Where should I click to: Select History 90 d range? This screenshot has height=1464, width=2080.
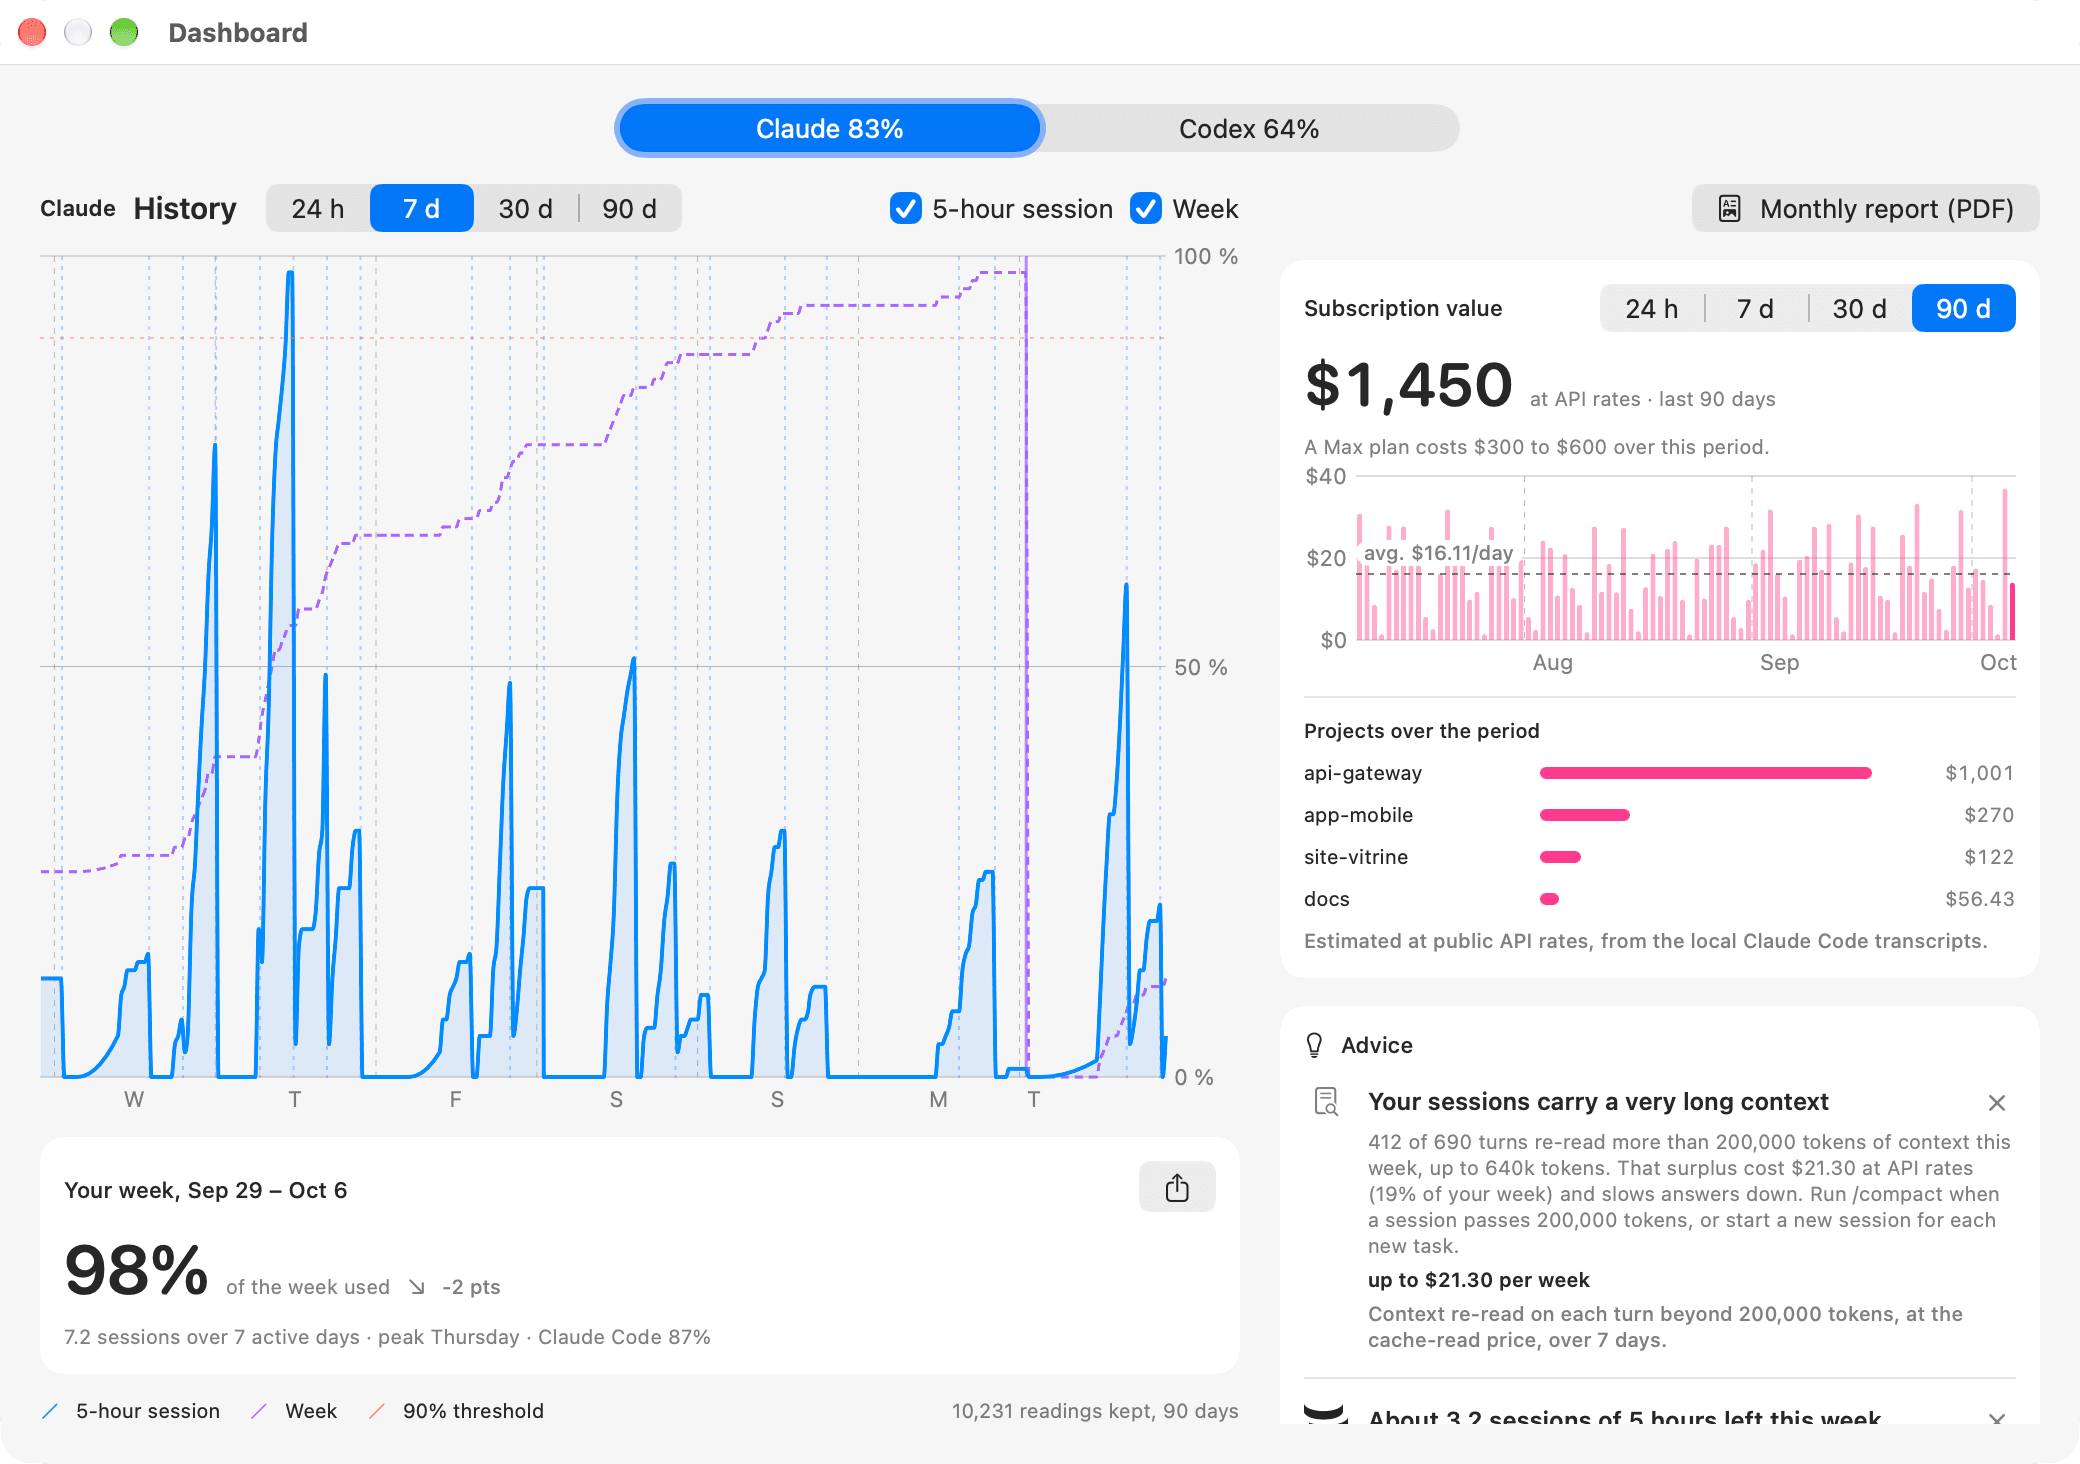630,208
